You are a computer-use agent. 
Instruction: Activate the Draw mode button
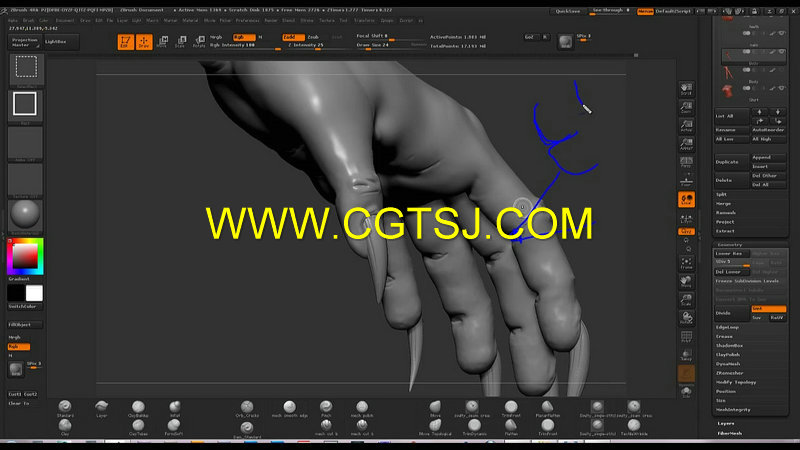[144, 42]
